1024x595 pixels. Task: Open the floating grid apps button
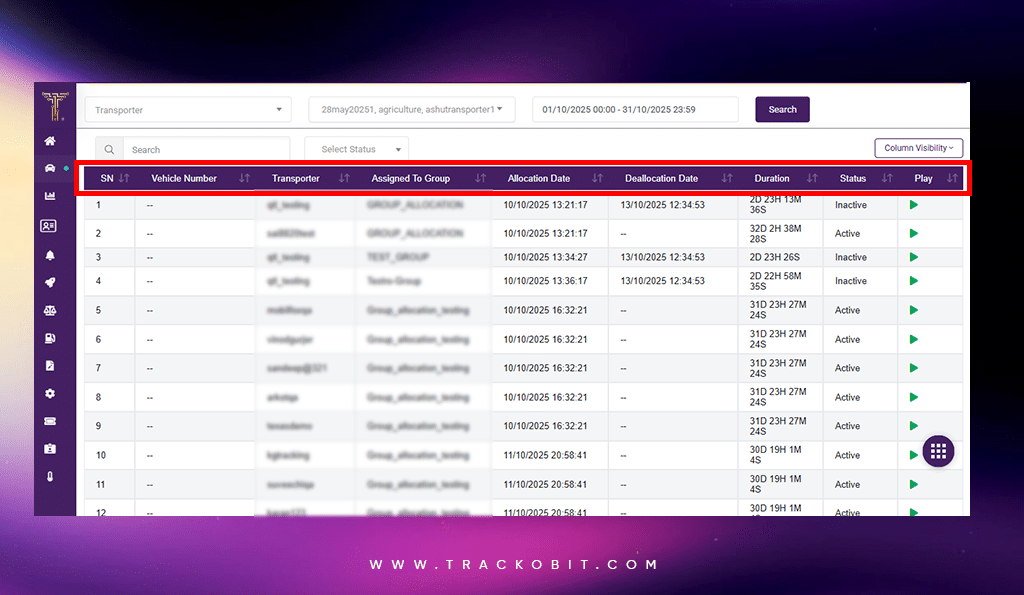(938, 451)
